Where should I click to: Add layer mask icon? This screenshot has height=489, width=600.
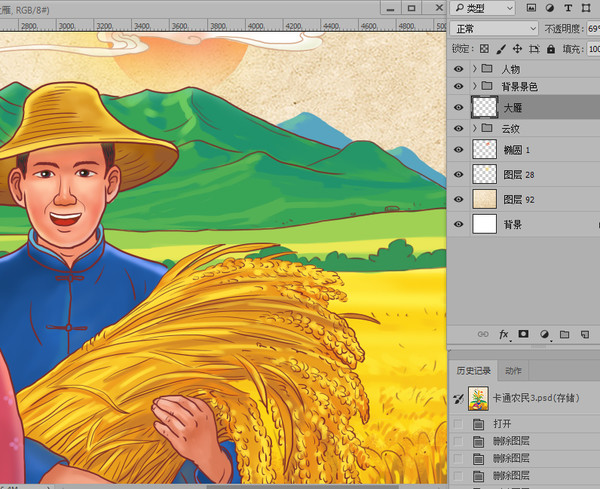523,334
